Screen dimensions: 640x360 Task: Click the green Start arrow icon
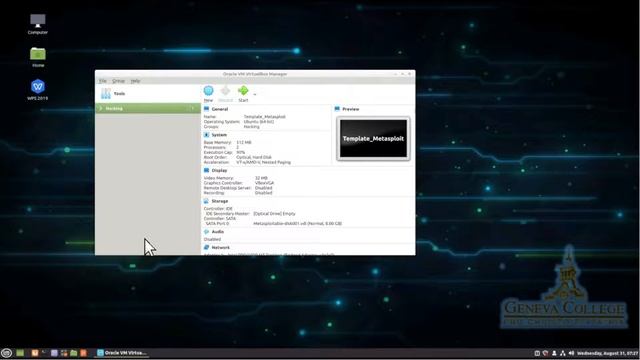click(x=243, y=90)
